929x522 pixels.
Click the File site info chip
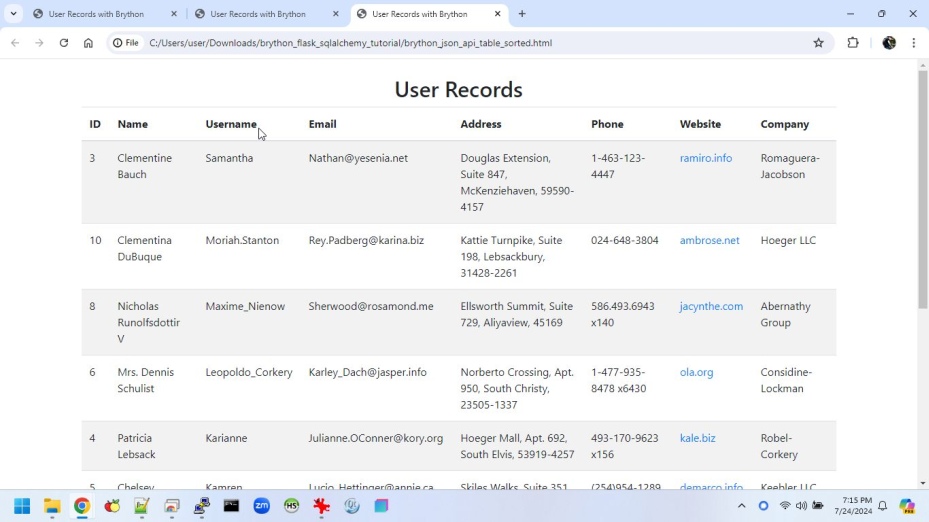click(126, 43)
